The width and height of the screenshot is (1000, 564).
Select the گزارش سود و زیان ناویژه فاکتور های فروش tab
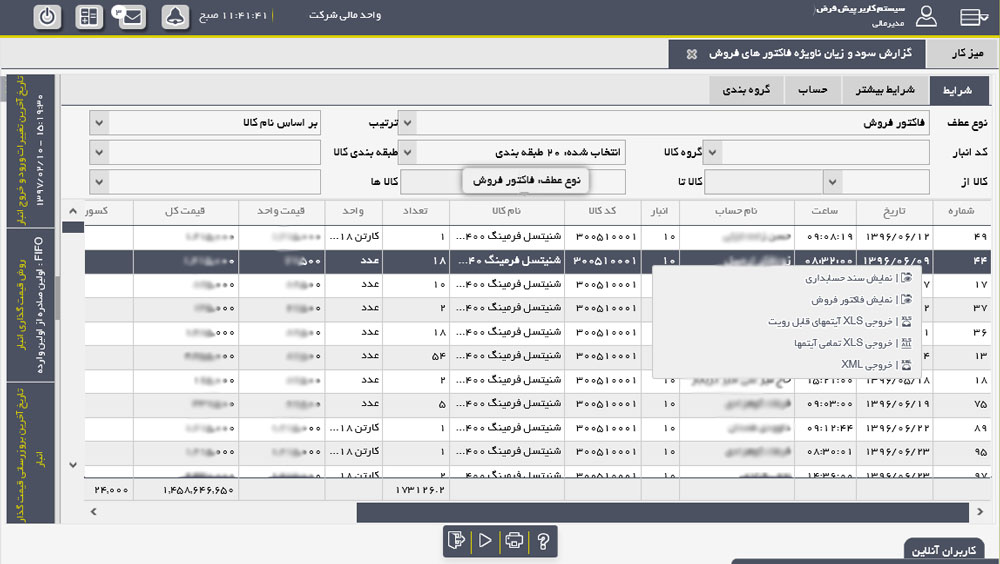click(797, 54)
